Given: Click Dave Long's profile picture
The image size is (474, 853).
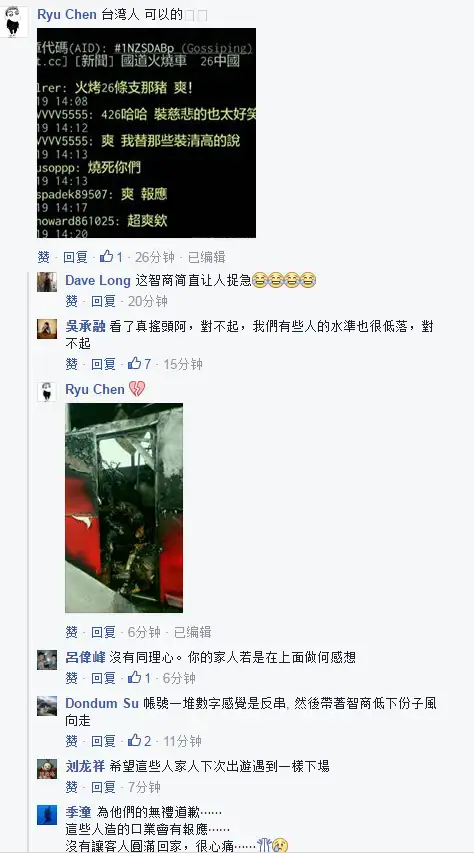Looking at the screenshot, I should point(47,282).
